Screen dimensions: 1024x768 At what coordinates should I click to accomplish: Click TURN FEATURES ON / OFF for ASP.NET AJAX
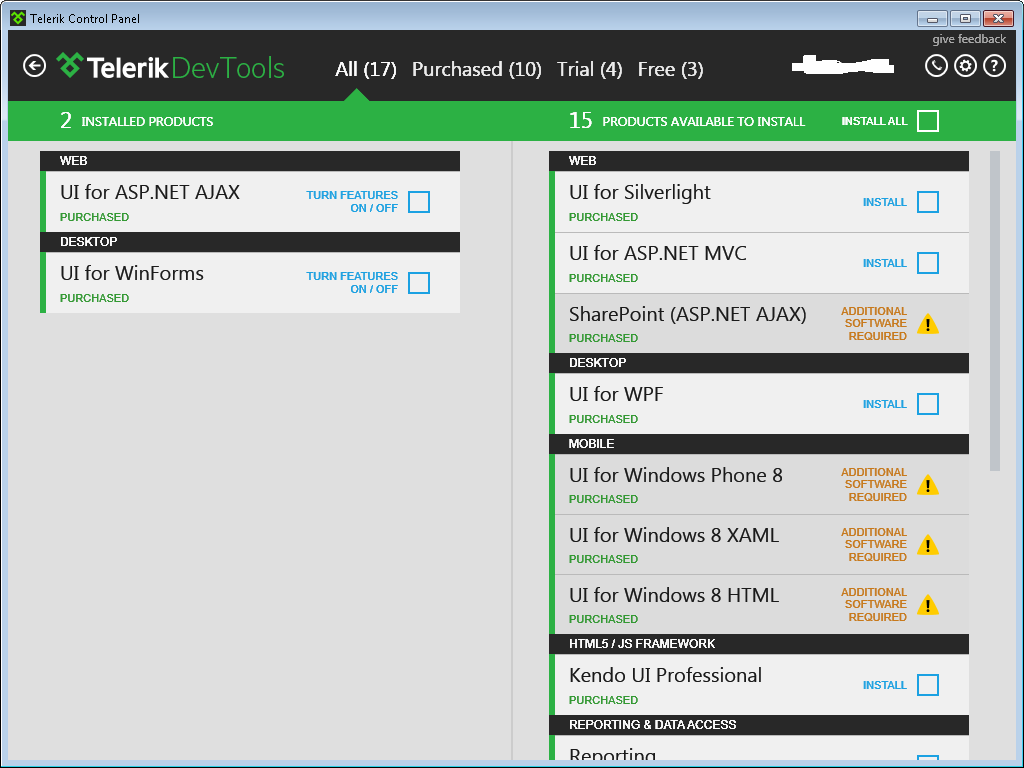point(352,202)
